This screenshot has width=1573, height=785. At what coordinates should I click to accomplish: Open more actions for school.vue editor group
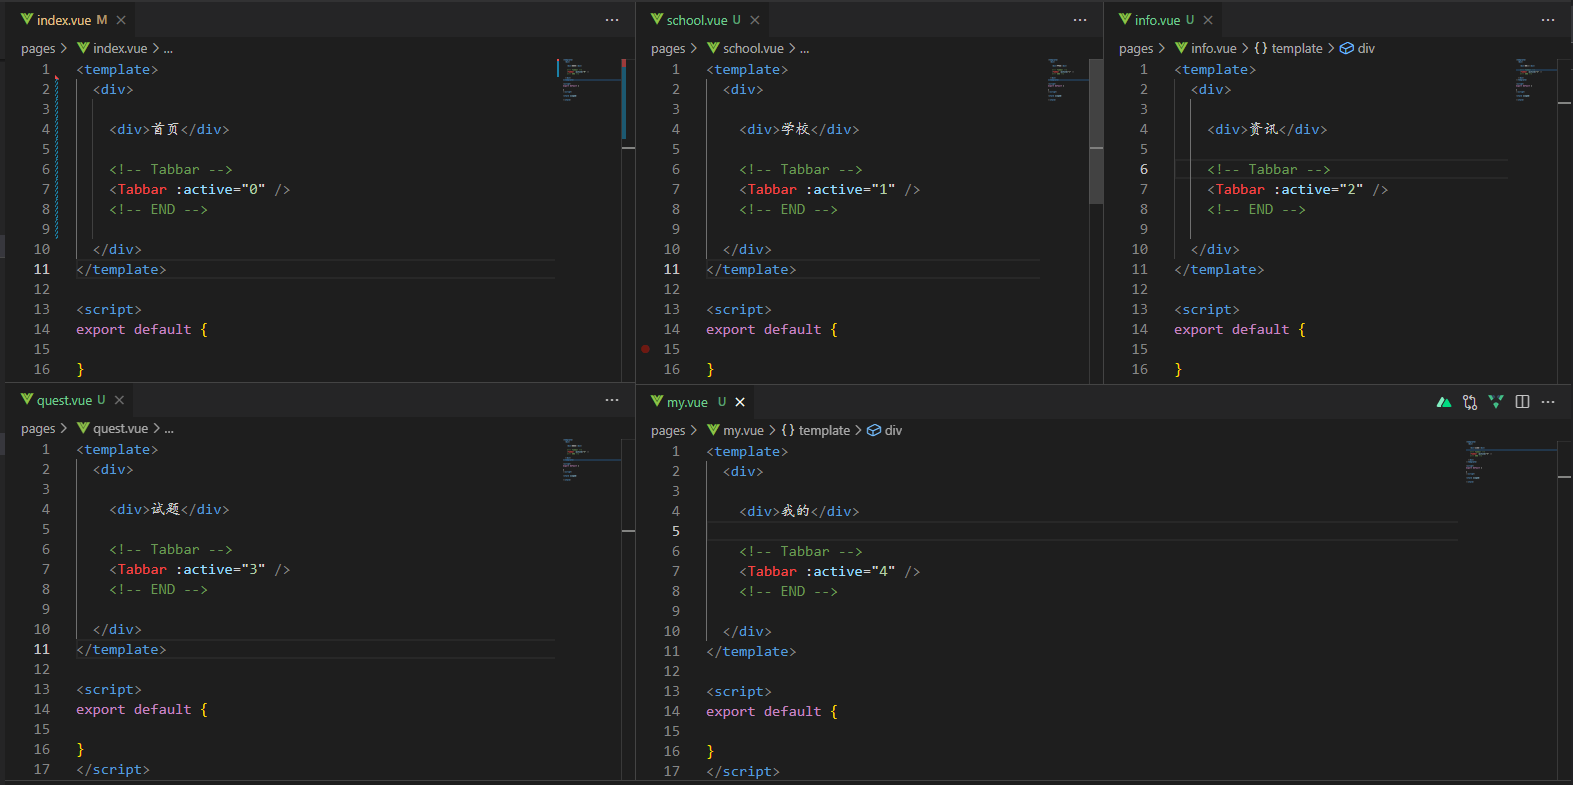(x=1080, y=20)
